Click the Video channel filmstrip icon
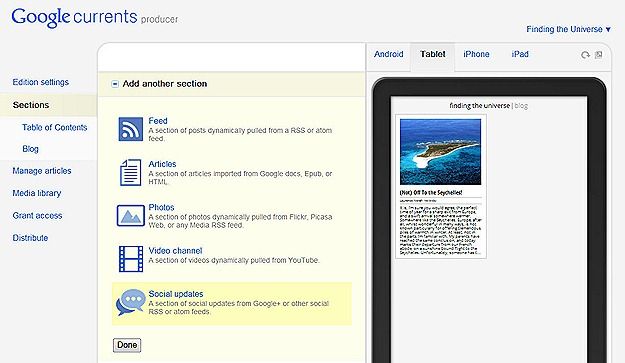This screenshot has height=363, width=625. tap(131, 259)
